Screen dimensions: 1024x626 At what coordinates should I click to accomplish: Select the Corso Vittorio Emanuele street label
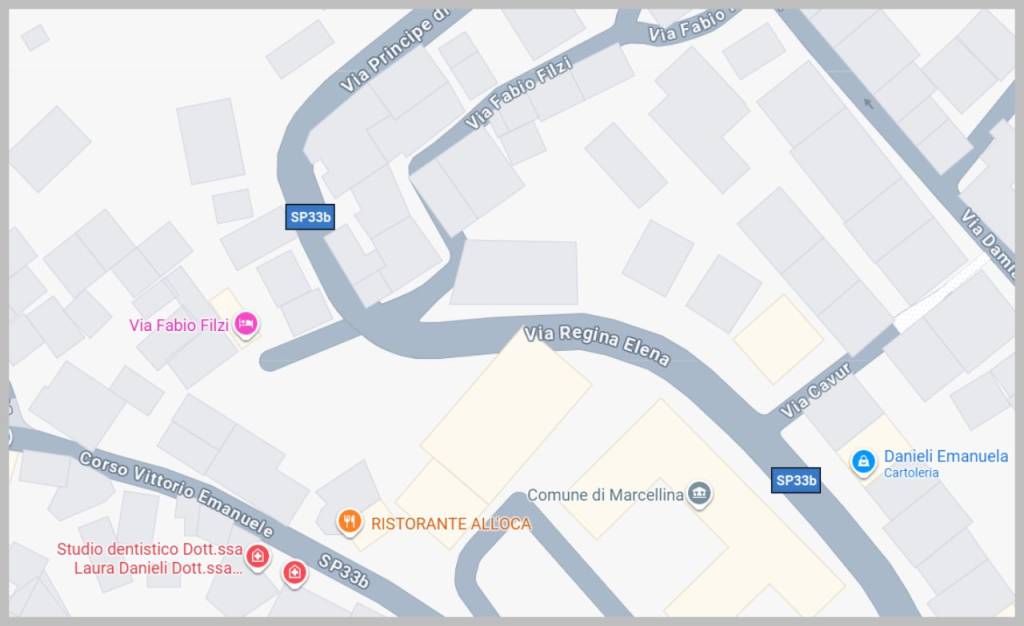[176, 493]
